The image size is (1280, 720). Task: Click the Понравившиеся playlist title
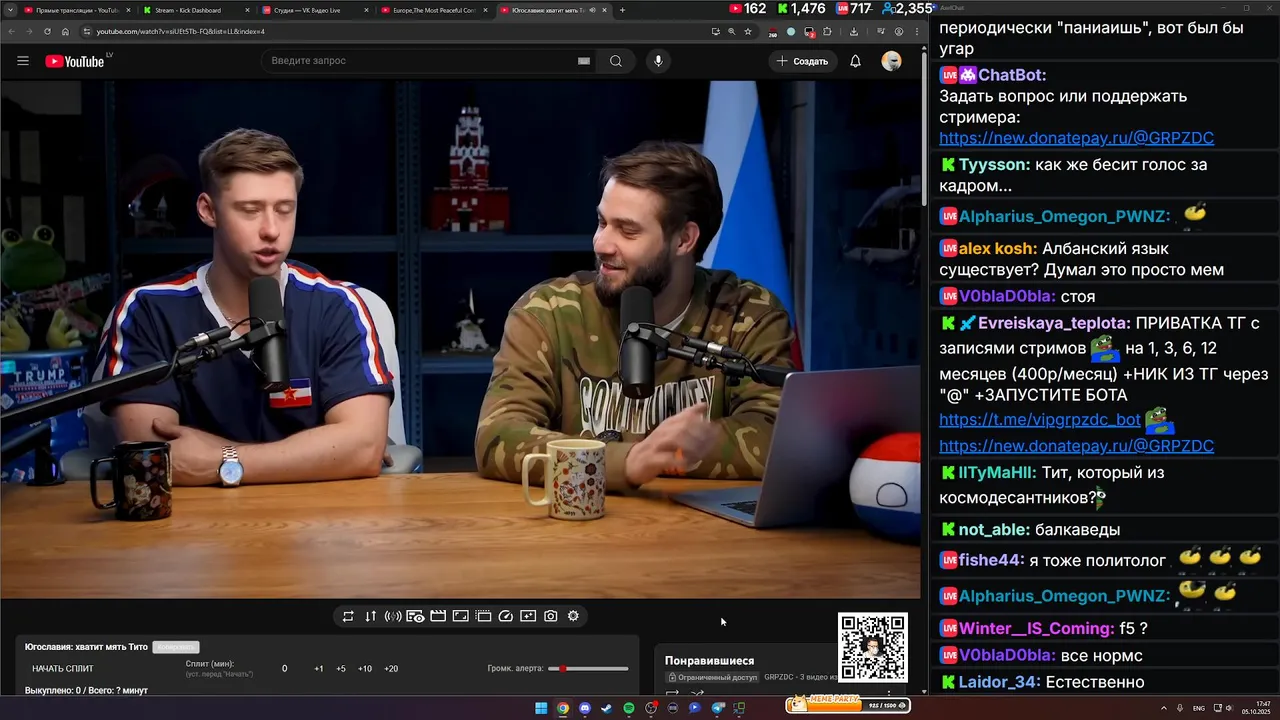pos(709,660)
